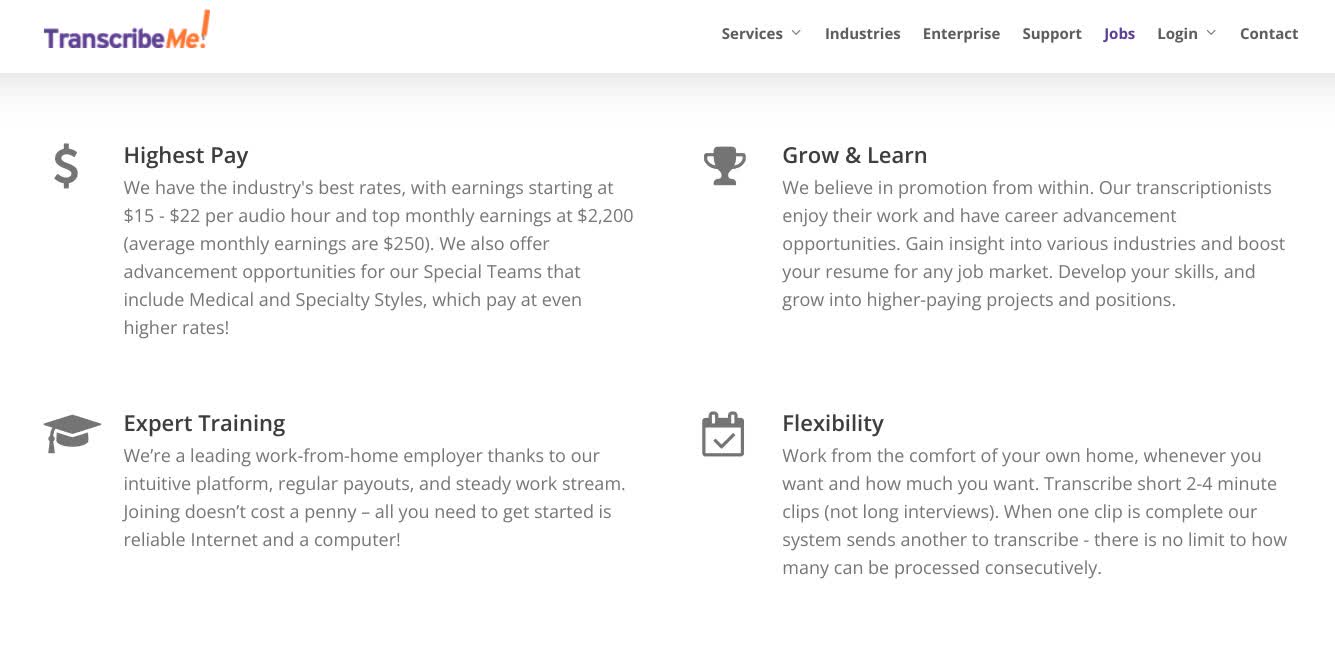
Task: Click the Expert Training heading
Action: click(204, 423)
